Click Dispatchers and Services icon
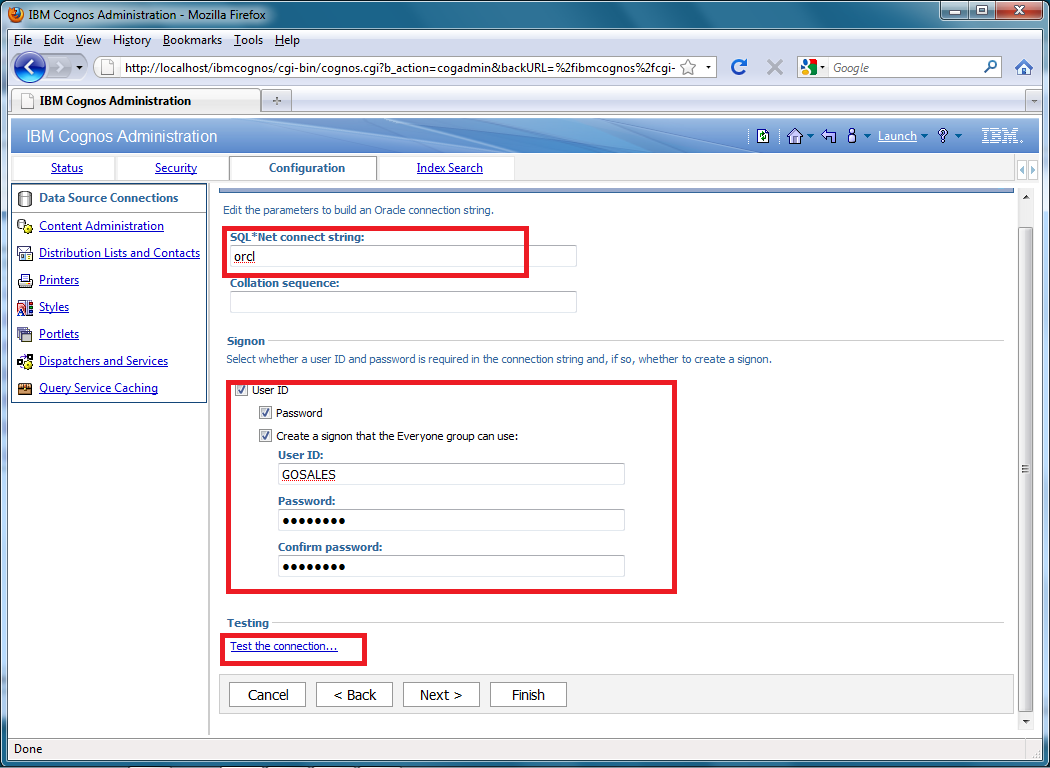This screenshot has width=1050, height=768. [25, 362]
